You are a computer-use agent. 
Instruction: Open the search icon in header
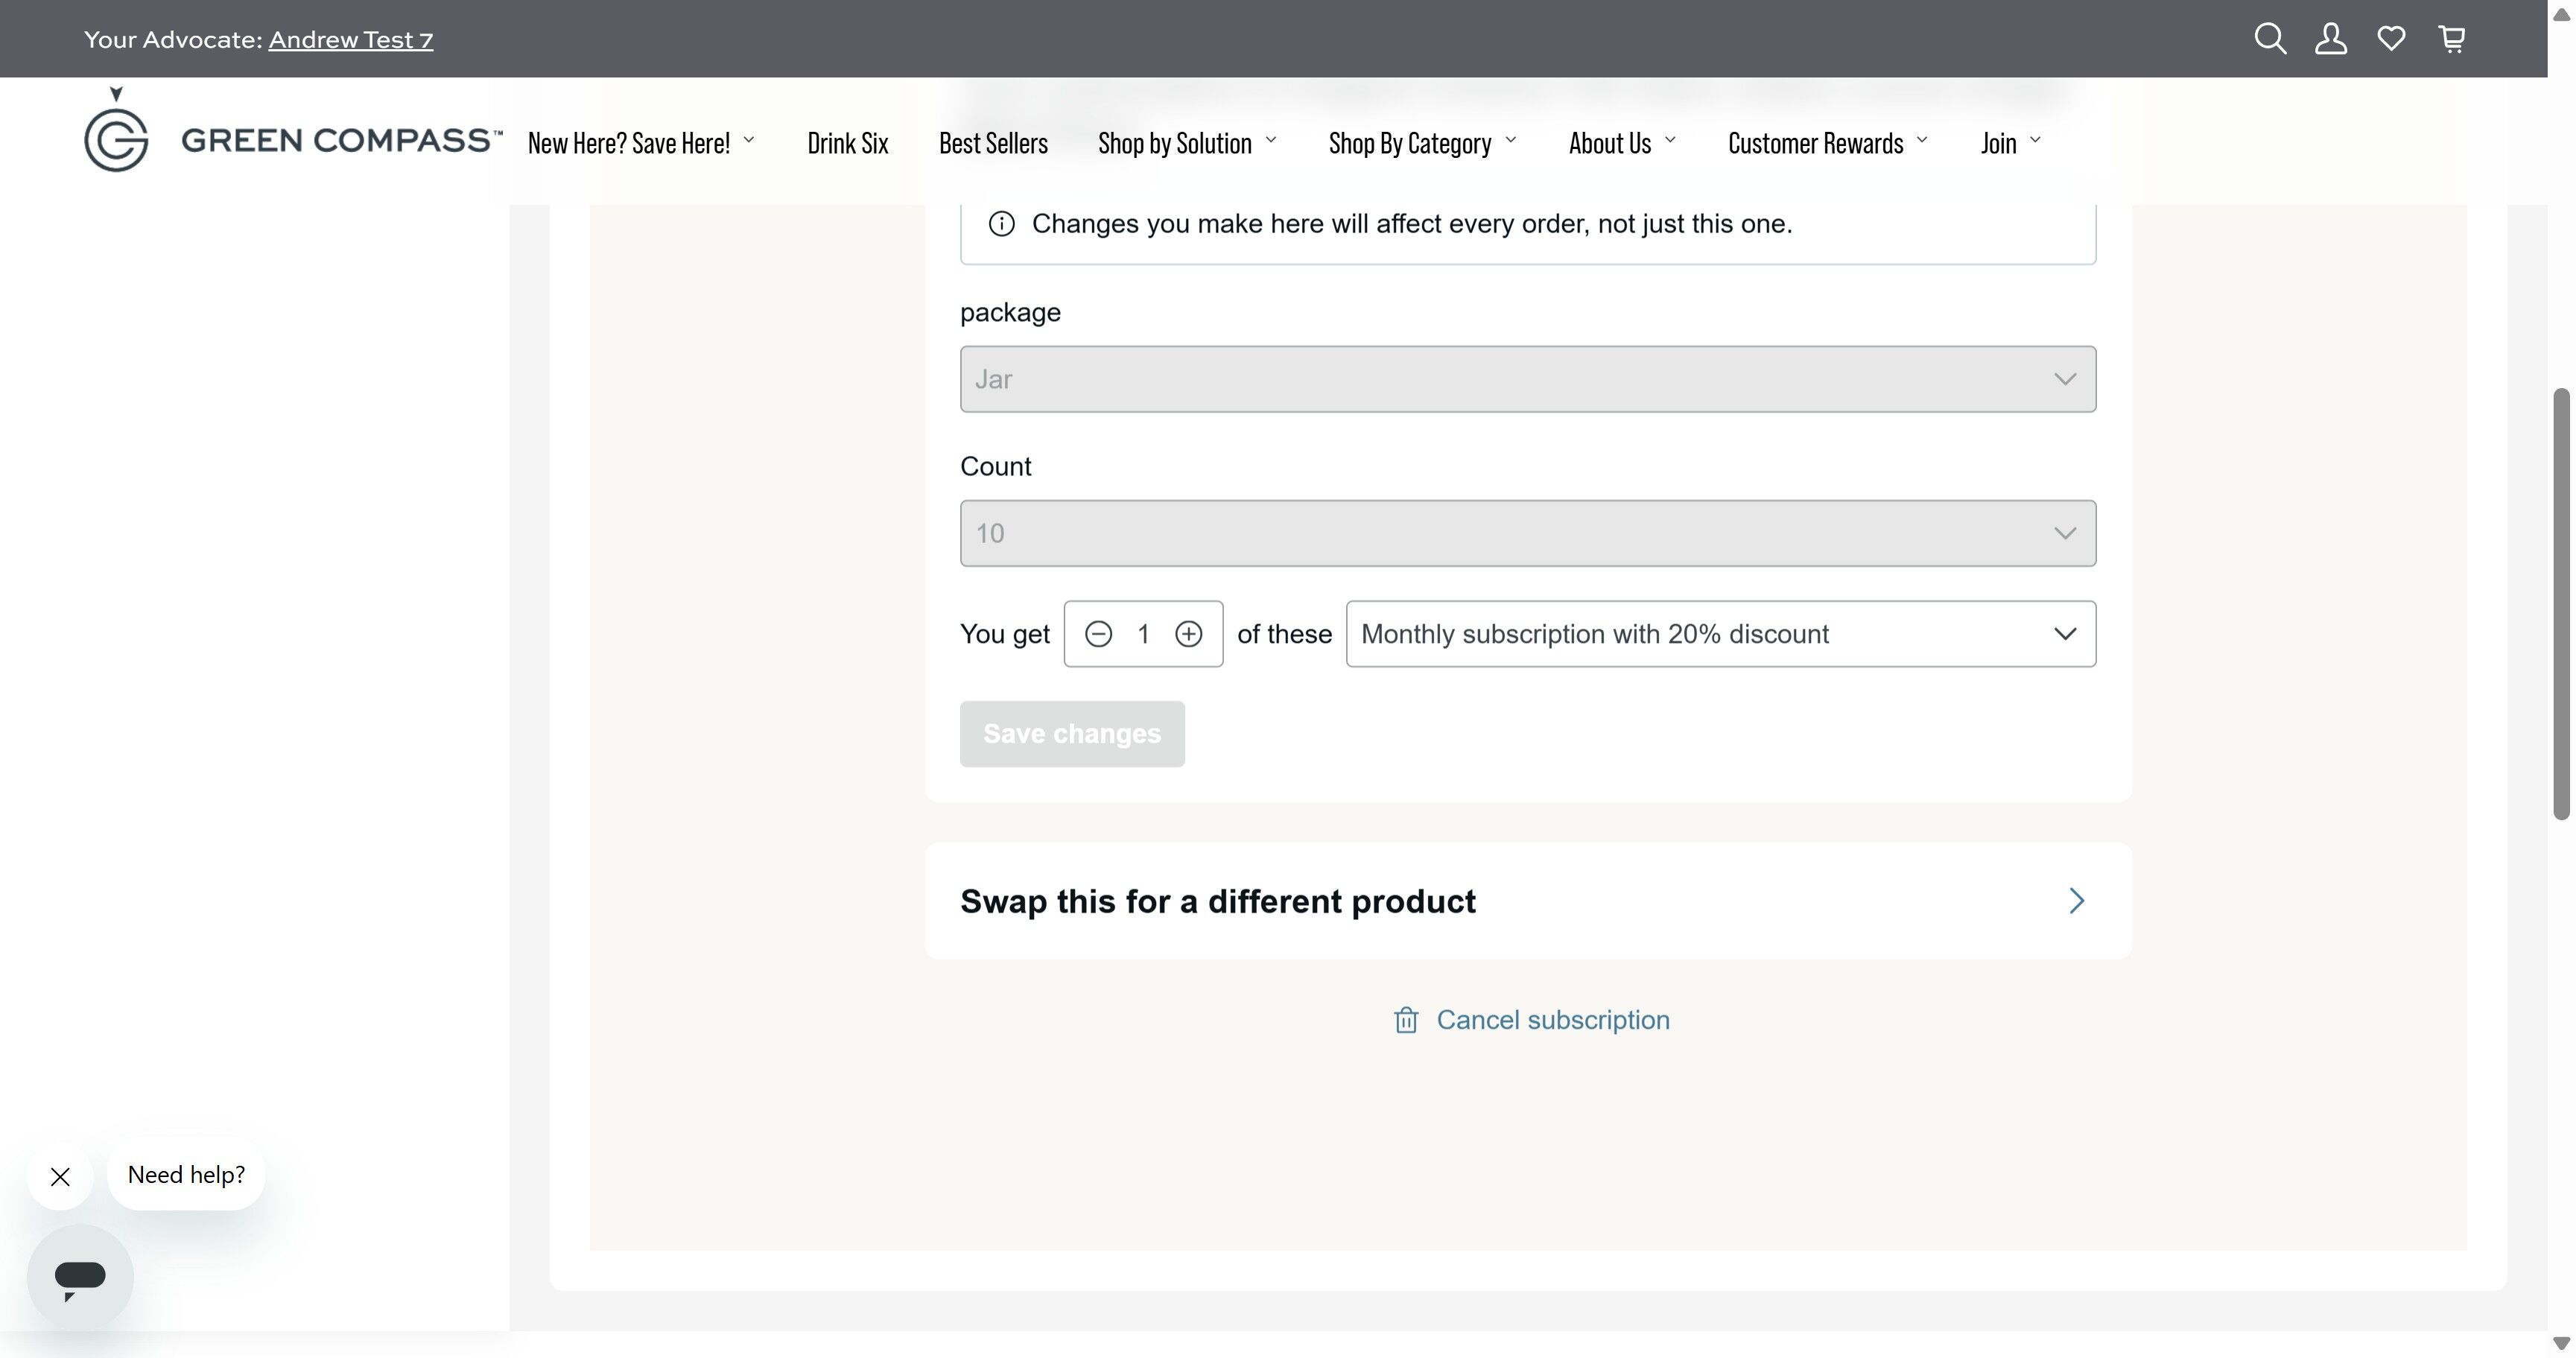click(x=2270, y=39)
